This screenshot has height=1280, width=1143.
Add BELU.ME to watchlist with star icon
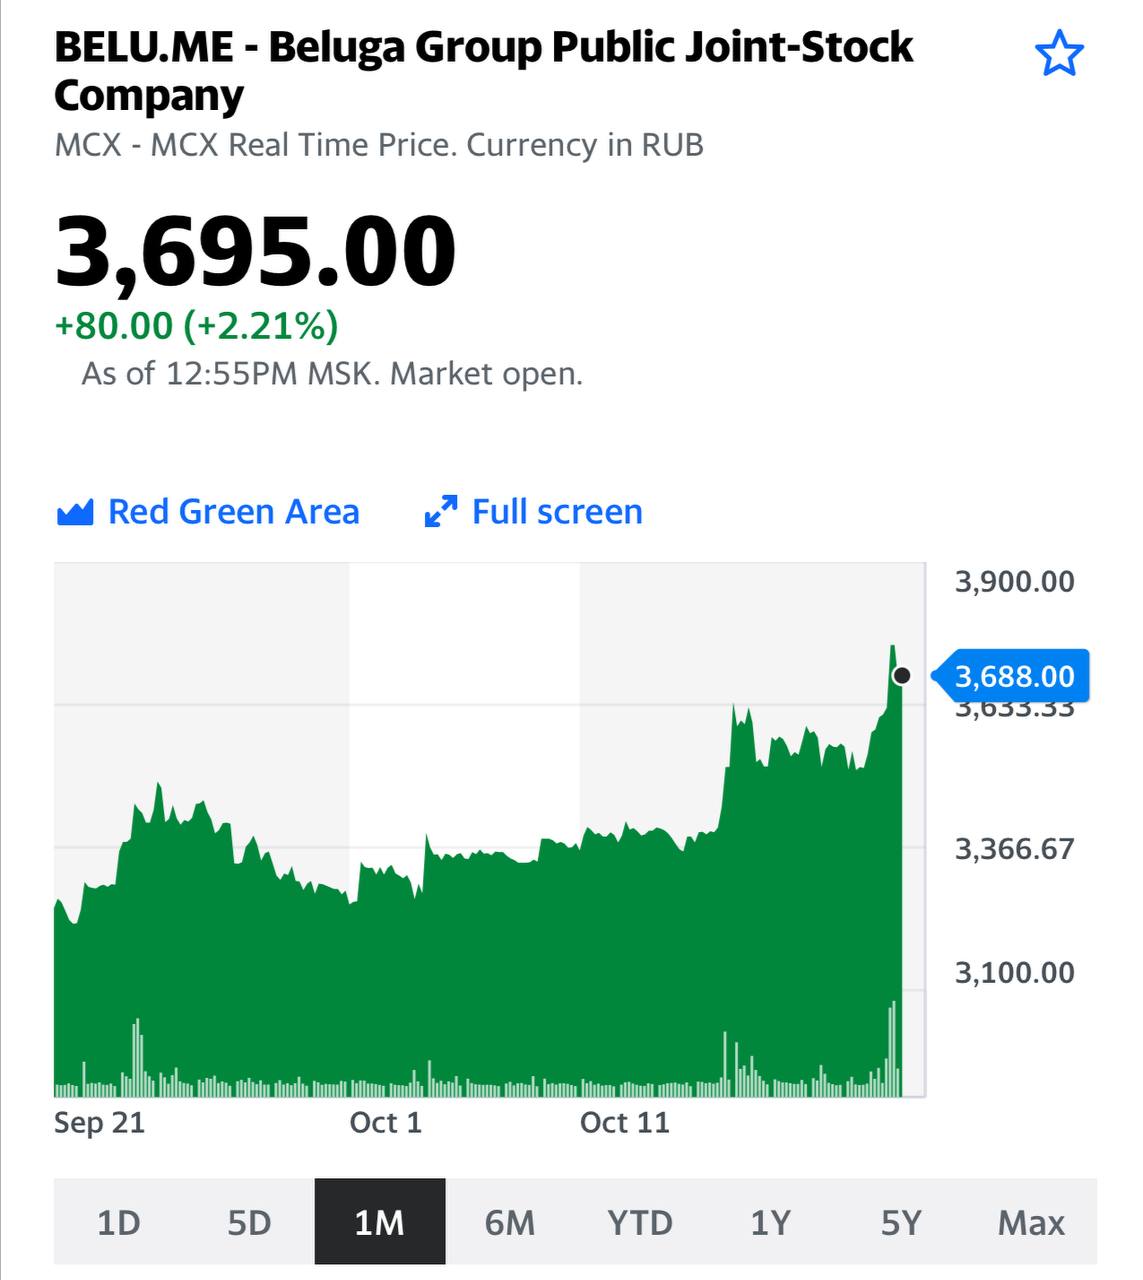point(1059,53)
